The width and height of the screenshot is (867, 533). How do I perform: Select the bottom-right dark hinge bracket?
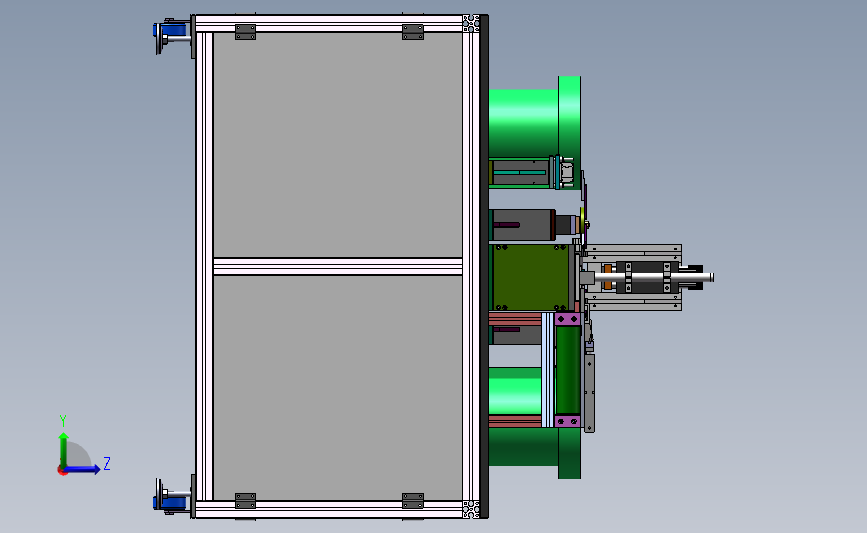pos(412,501)
